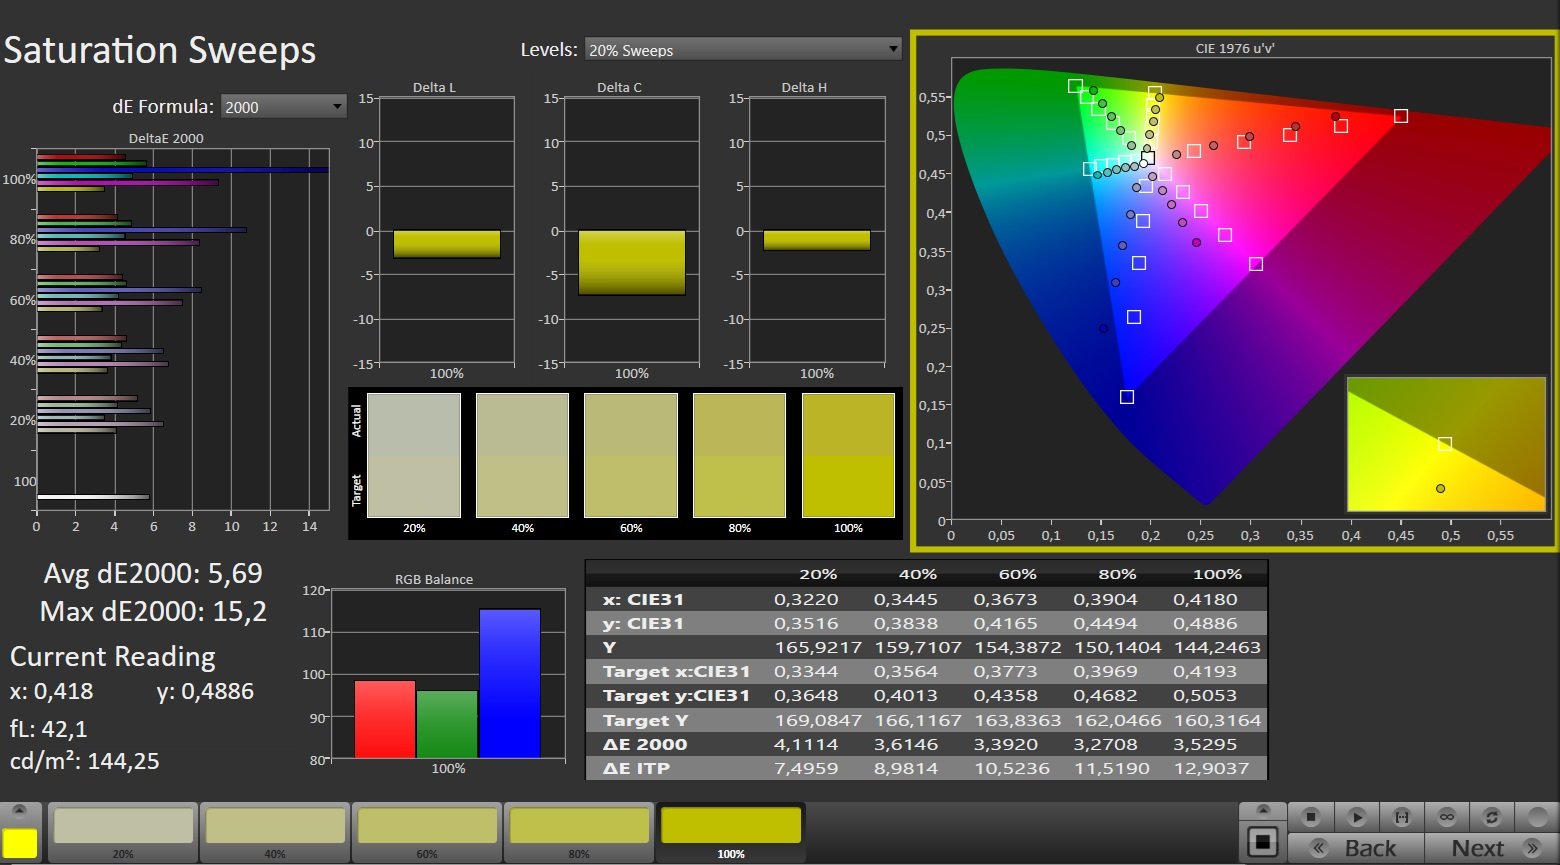Open the Levels 20% Sweeps dropdown

click(x=743, y=50)
